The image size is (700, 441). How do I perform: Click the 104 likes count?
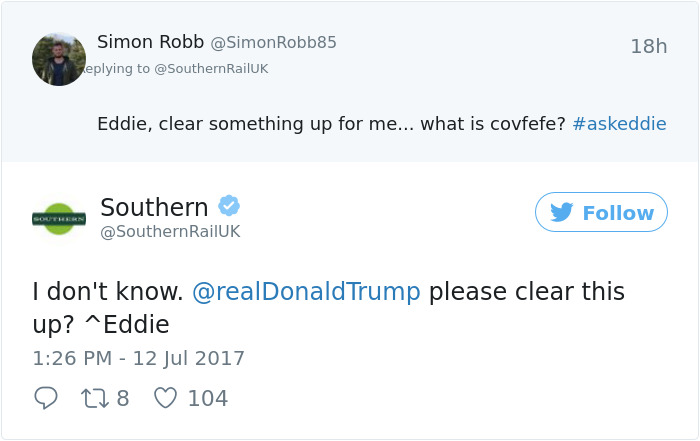[x=208, y=398]
